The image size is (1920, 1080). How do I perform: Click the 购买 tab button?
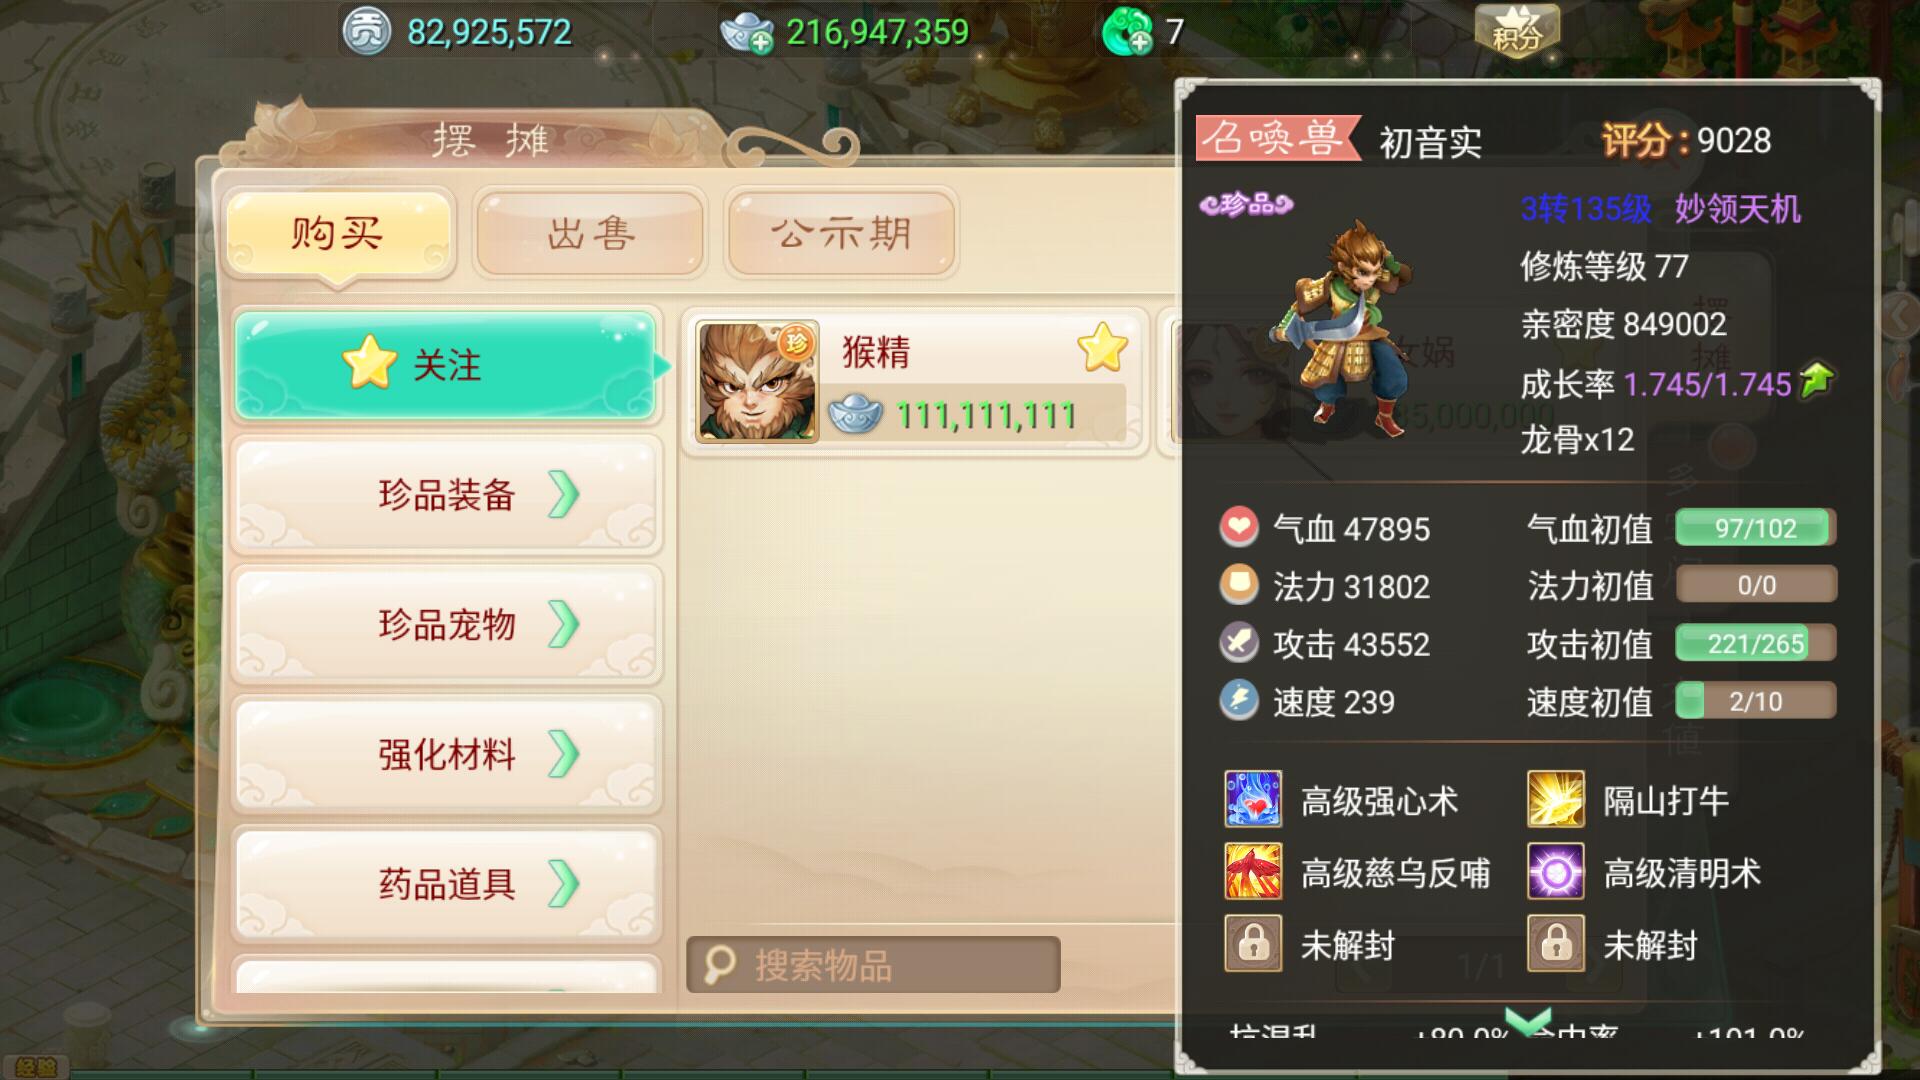[338, 234]
